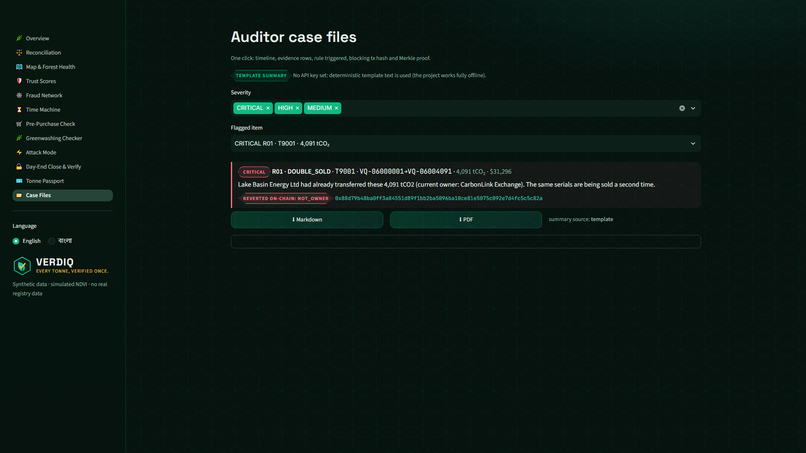Click the Case Files folder icon
This screenshot has height=453, width=806.
click(x=19, y=195)
